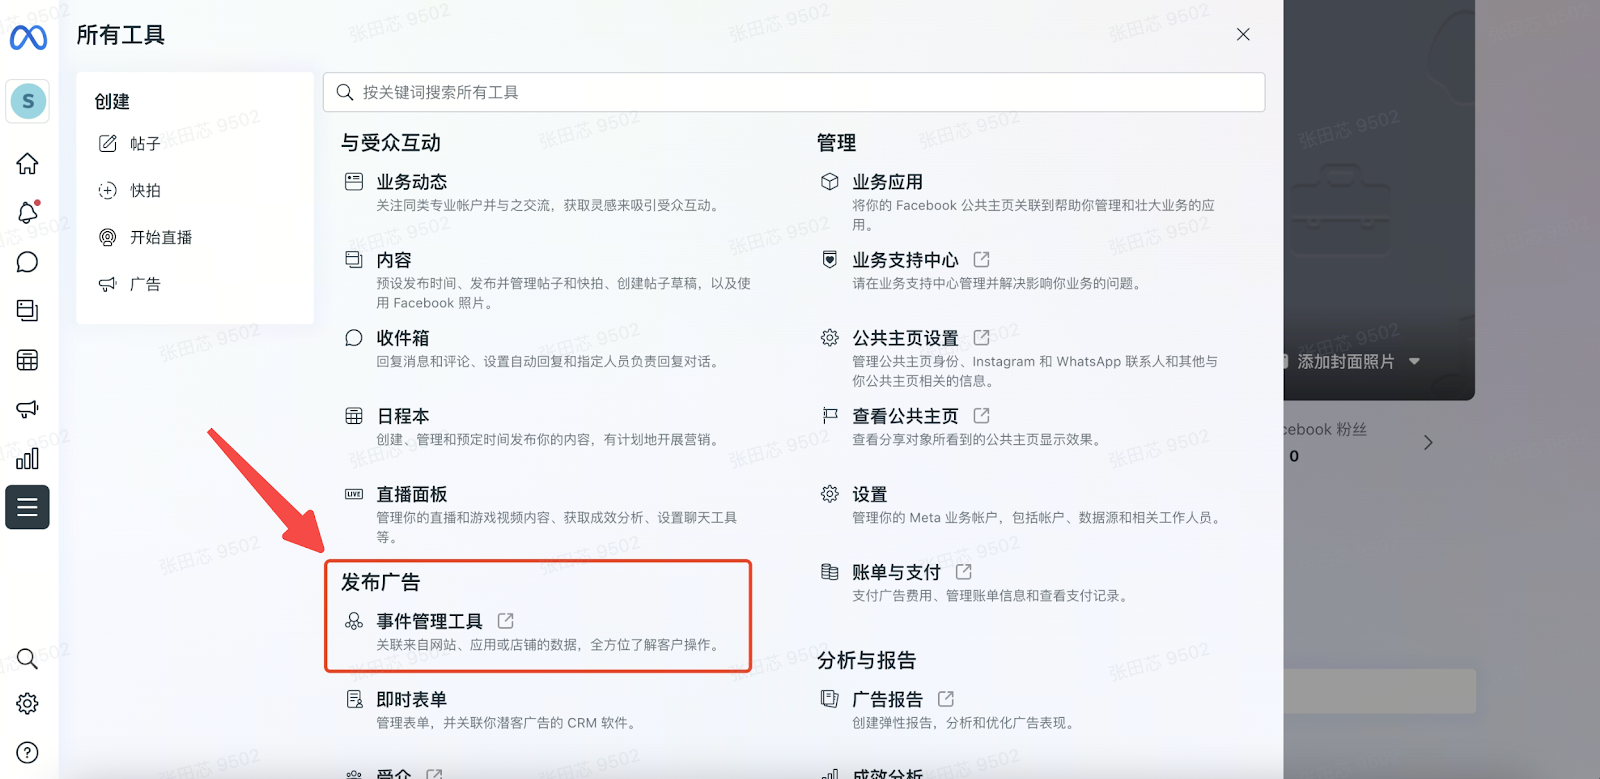Screen dimensions: 1600x779
Task: Expand 添加封面照片 dropdown arrow
Action: [1414, 361]
